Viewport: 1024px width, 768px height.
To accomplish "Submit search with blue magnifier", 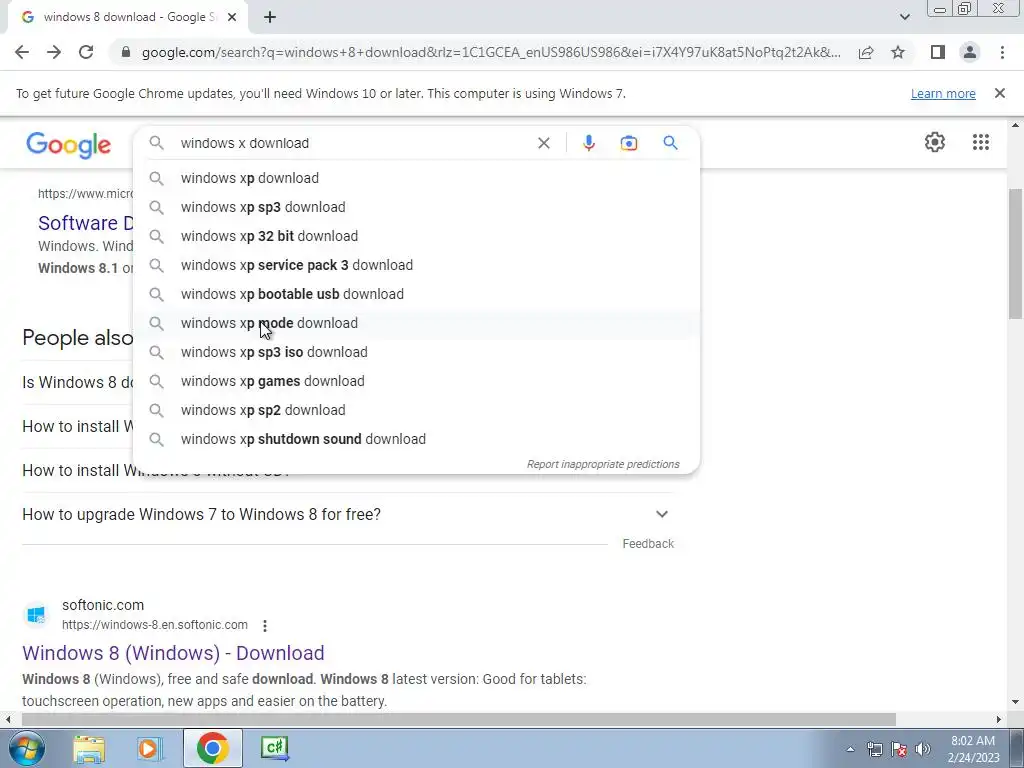I will click(x=670, y=142).
